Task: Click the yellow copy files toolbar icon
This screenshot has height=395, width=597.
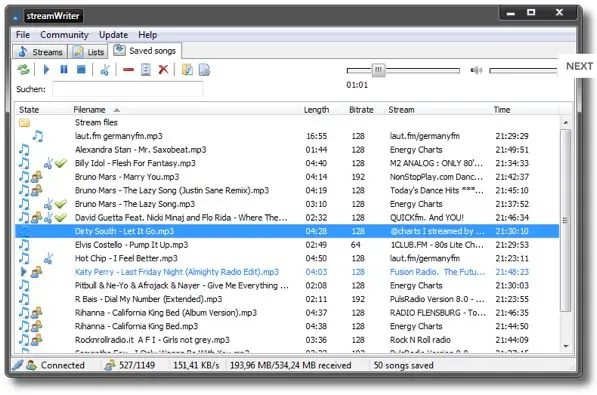Action: click(187, 70)
